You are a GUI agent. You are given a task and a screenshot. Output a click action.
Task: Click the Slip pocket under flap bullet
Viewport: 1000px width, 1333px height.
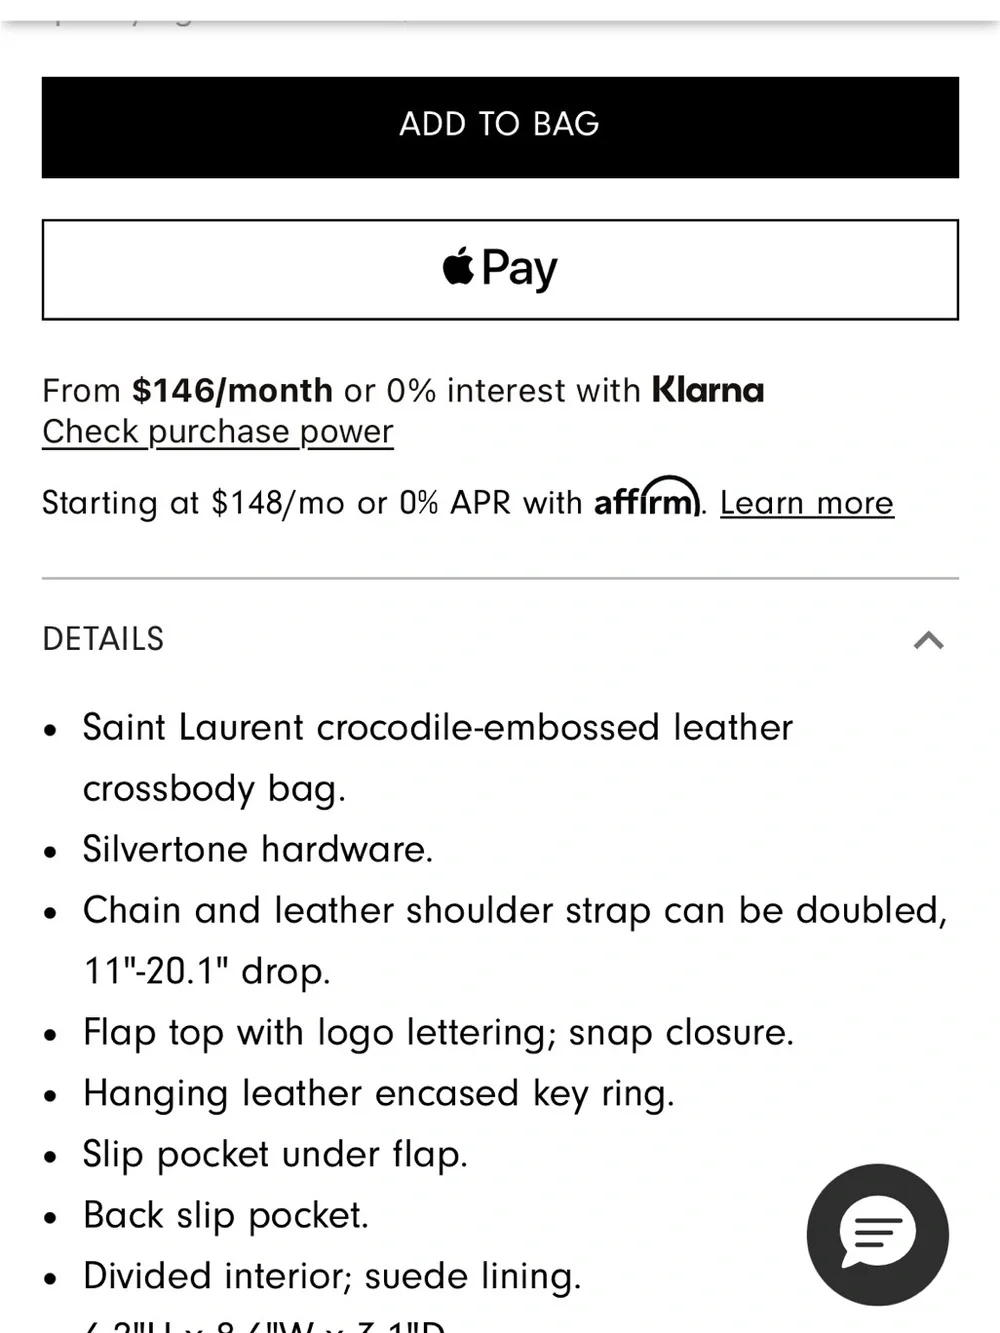coord(276,1155)
